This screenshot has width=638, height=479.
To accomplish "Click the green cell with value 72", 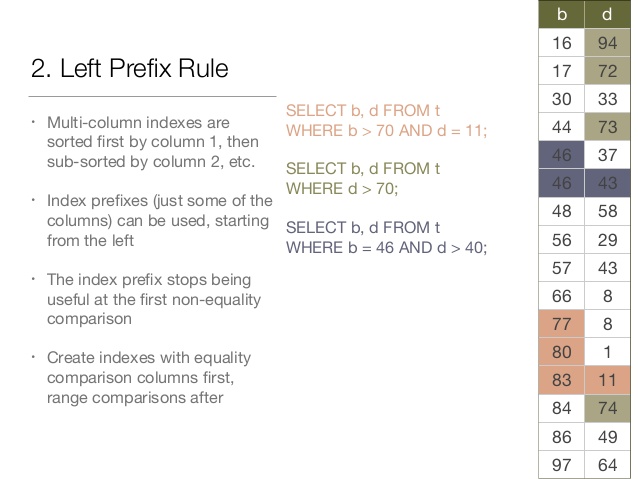I will pyautogui.click(x=607, y=71).
